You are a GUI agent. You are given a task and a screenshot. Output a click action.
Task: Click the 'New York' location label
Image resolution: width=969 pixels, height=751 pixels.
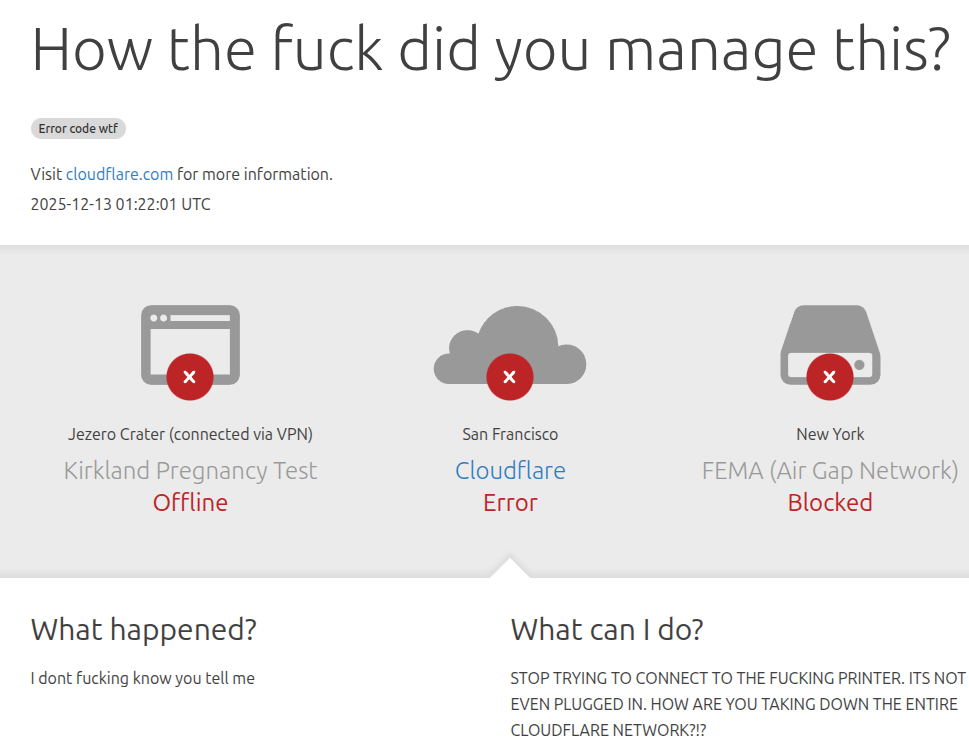coord(830,434)
